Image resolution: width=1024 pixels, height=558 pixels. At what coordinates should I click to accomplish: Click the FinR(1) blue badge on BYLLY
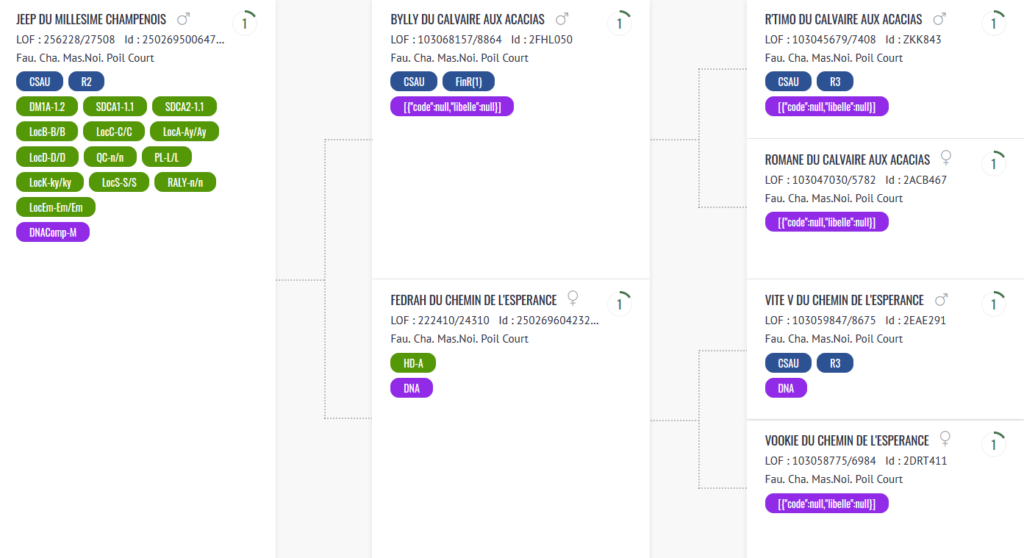(x=468, y=82)
